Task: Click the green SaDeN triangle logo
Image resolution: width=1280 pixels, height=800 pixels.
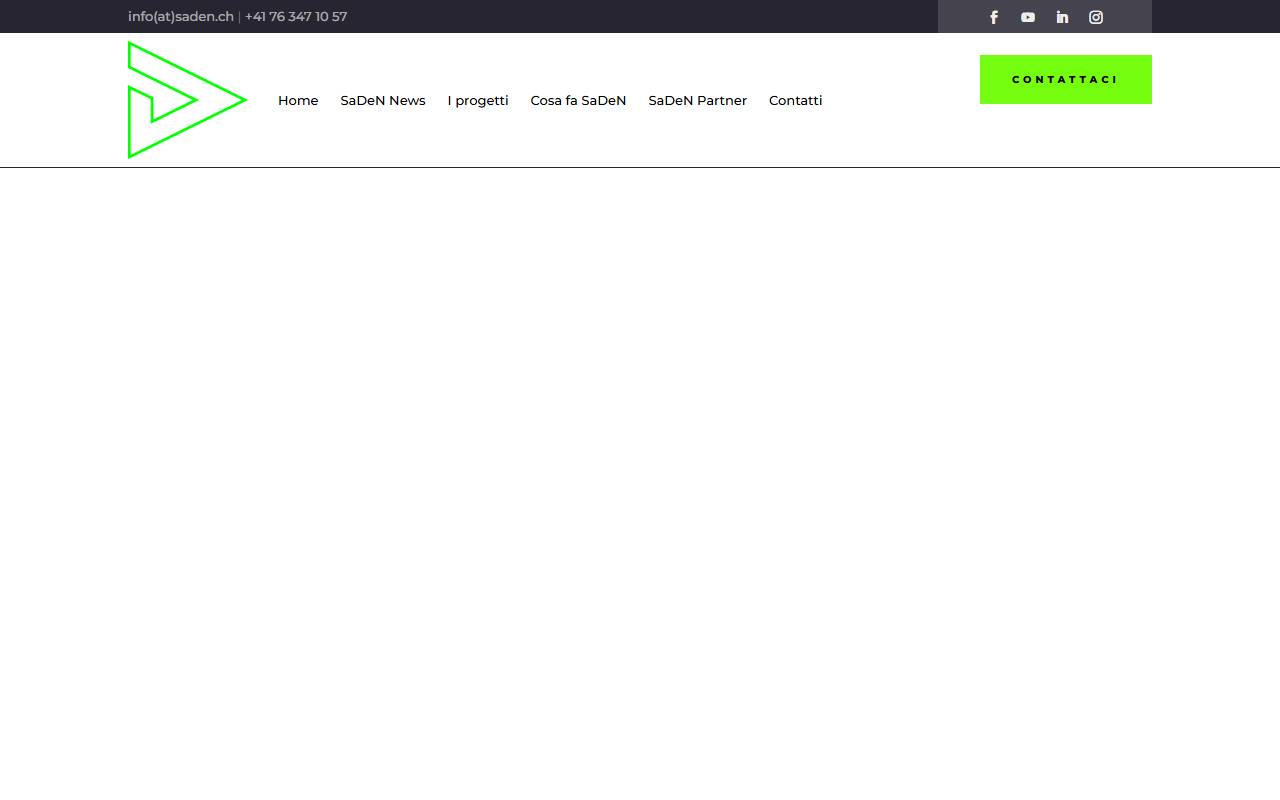Action: tap(187, 100)
